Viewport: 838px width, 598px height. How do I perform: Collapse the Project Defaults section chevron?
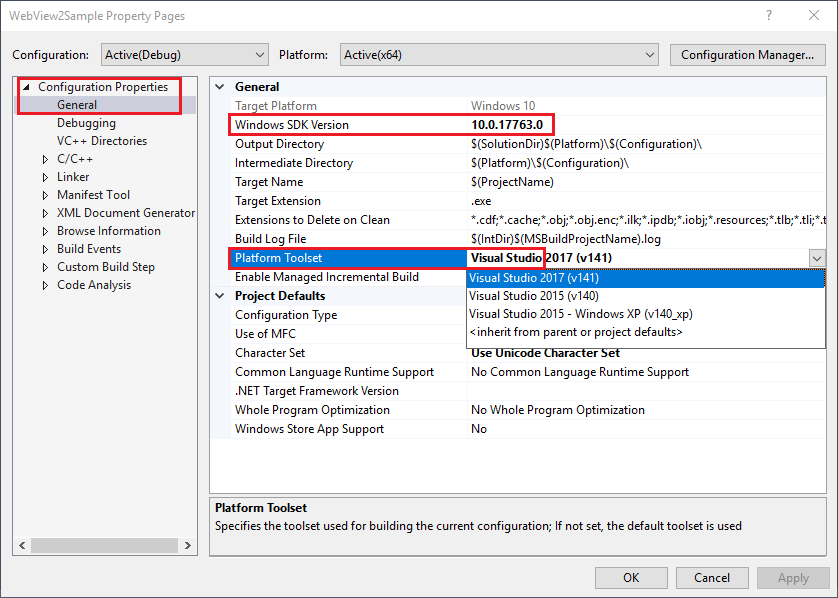point(219,296)
